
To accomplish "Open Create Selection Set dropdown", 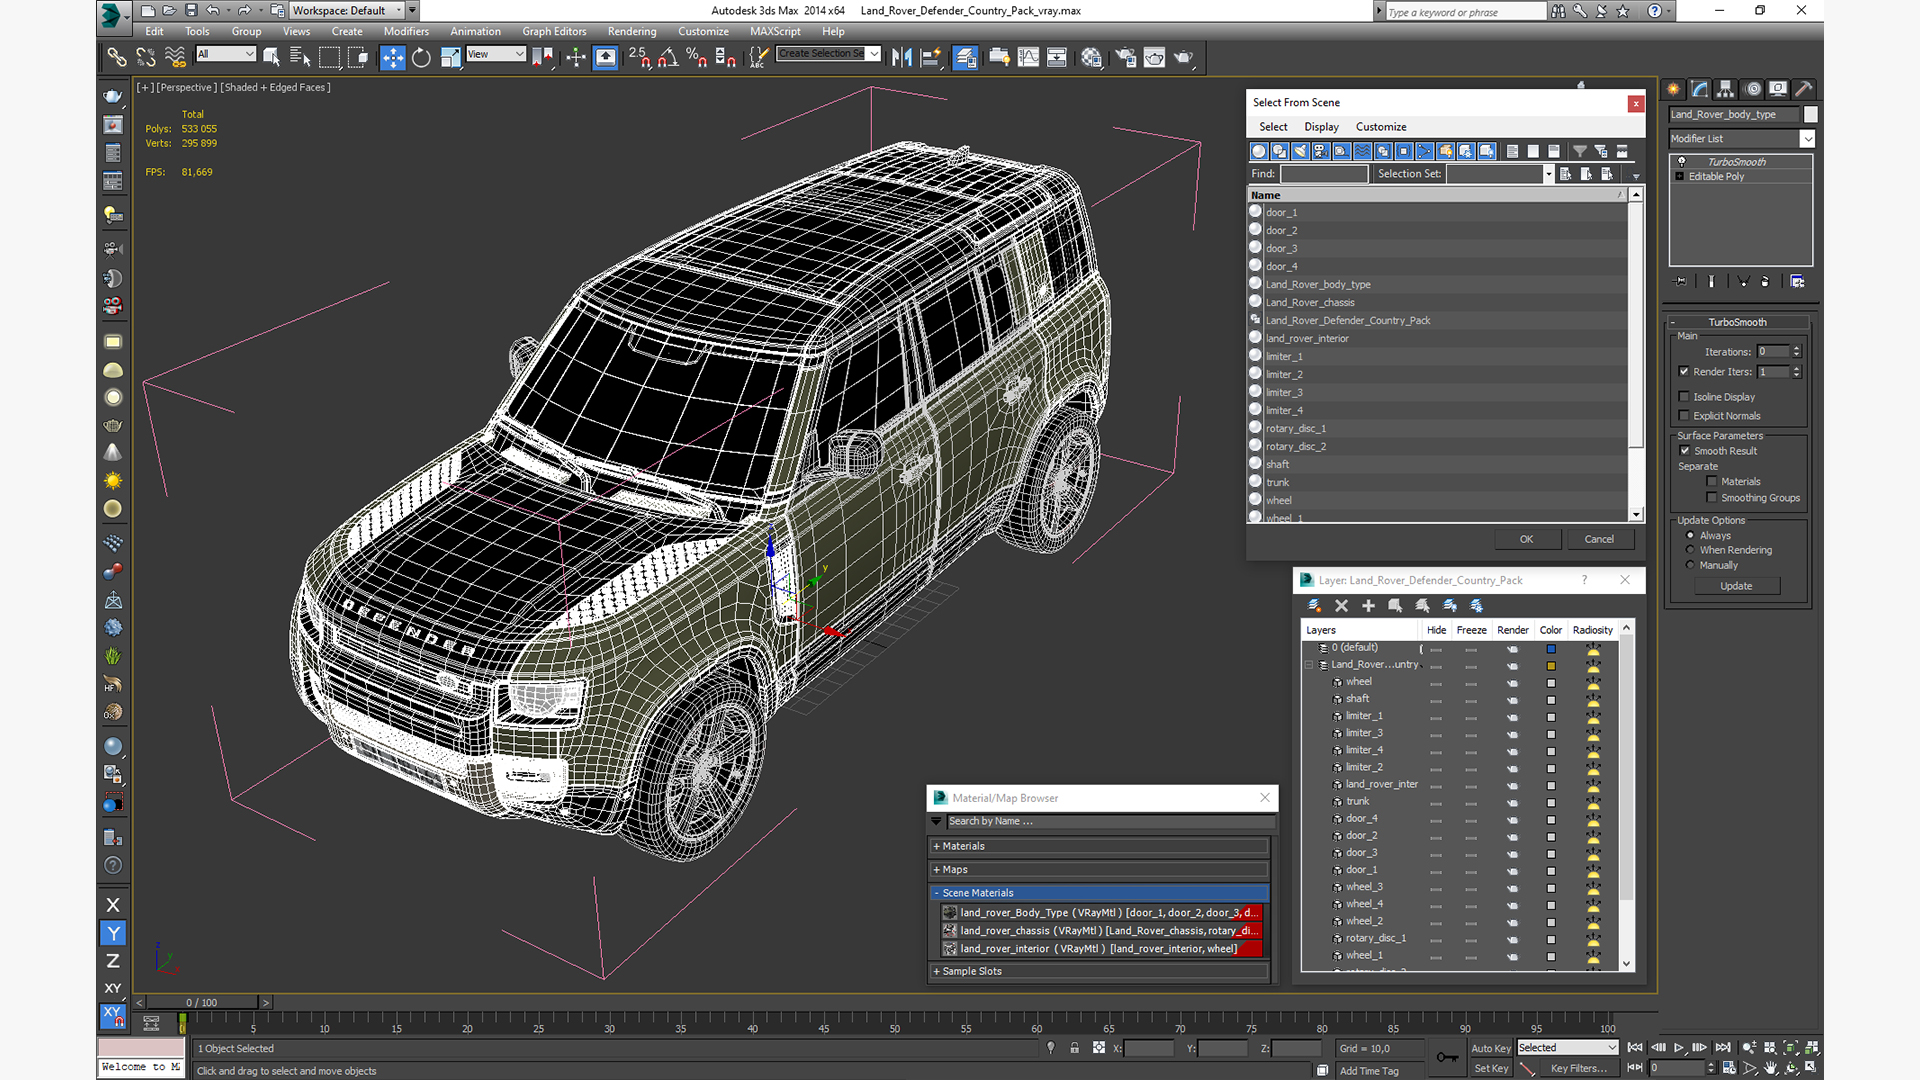I will click(x=874, y=54).
